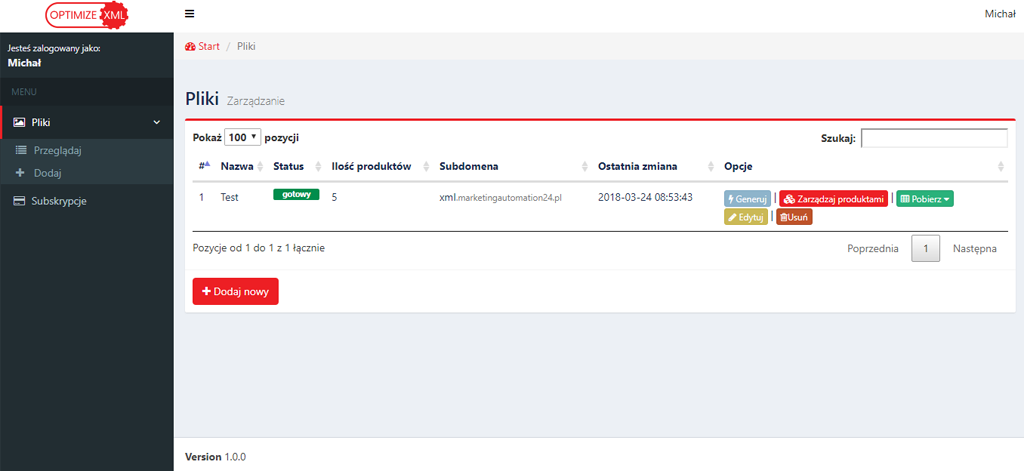Collapse the Pliki sidebar menu chevron
The image size is (1024, 471).
156,123
